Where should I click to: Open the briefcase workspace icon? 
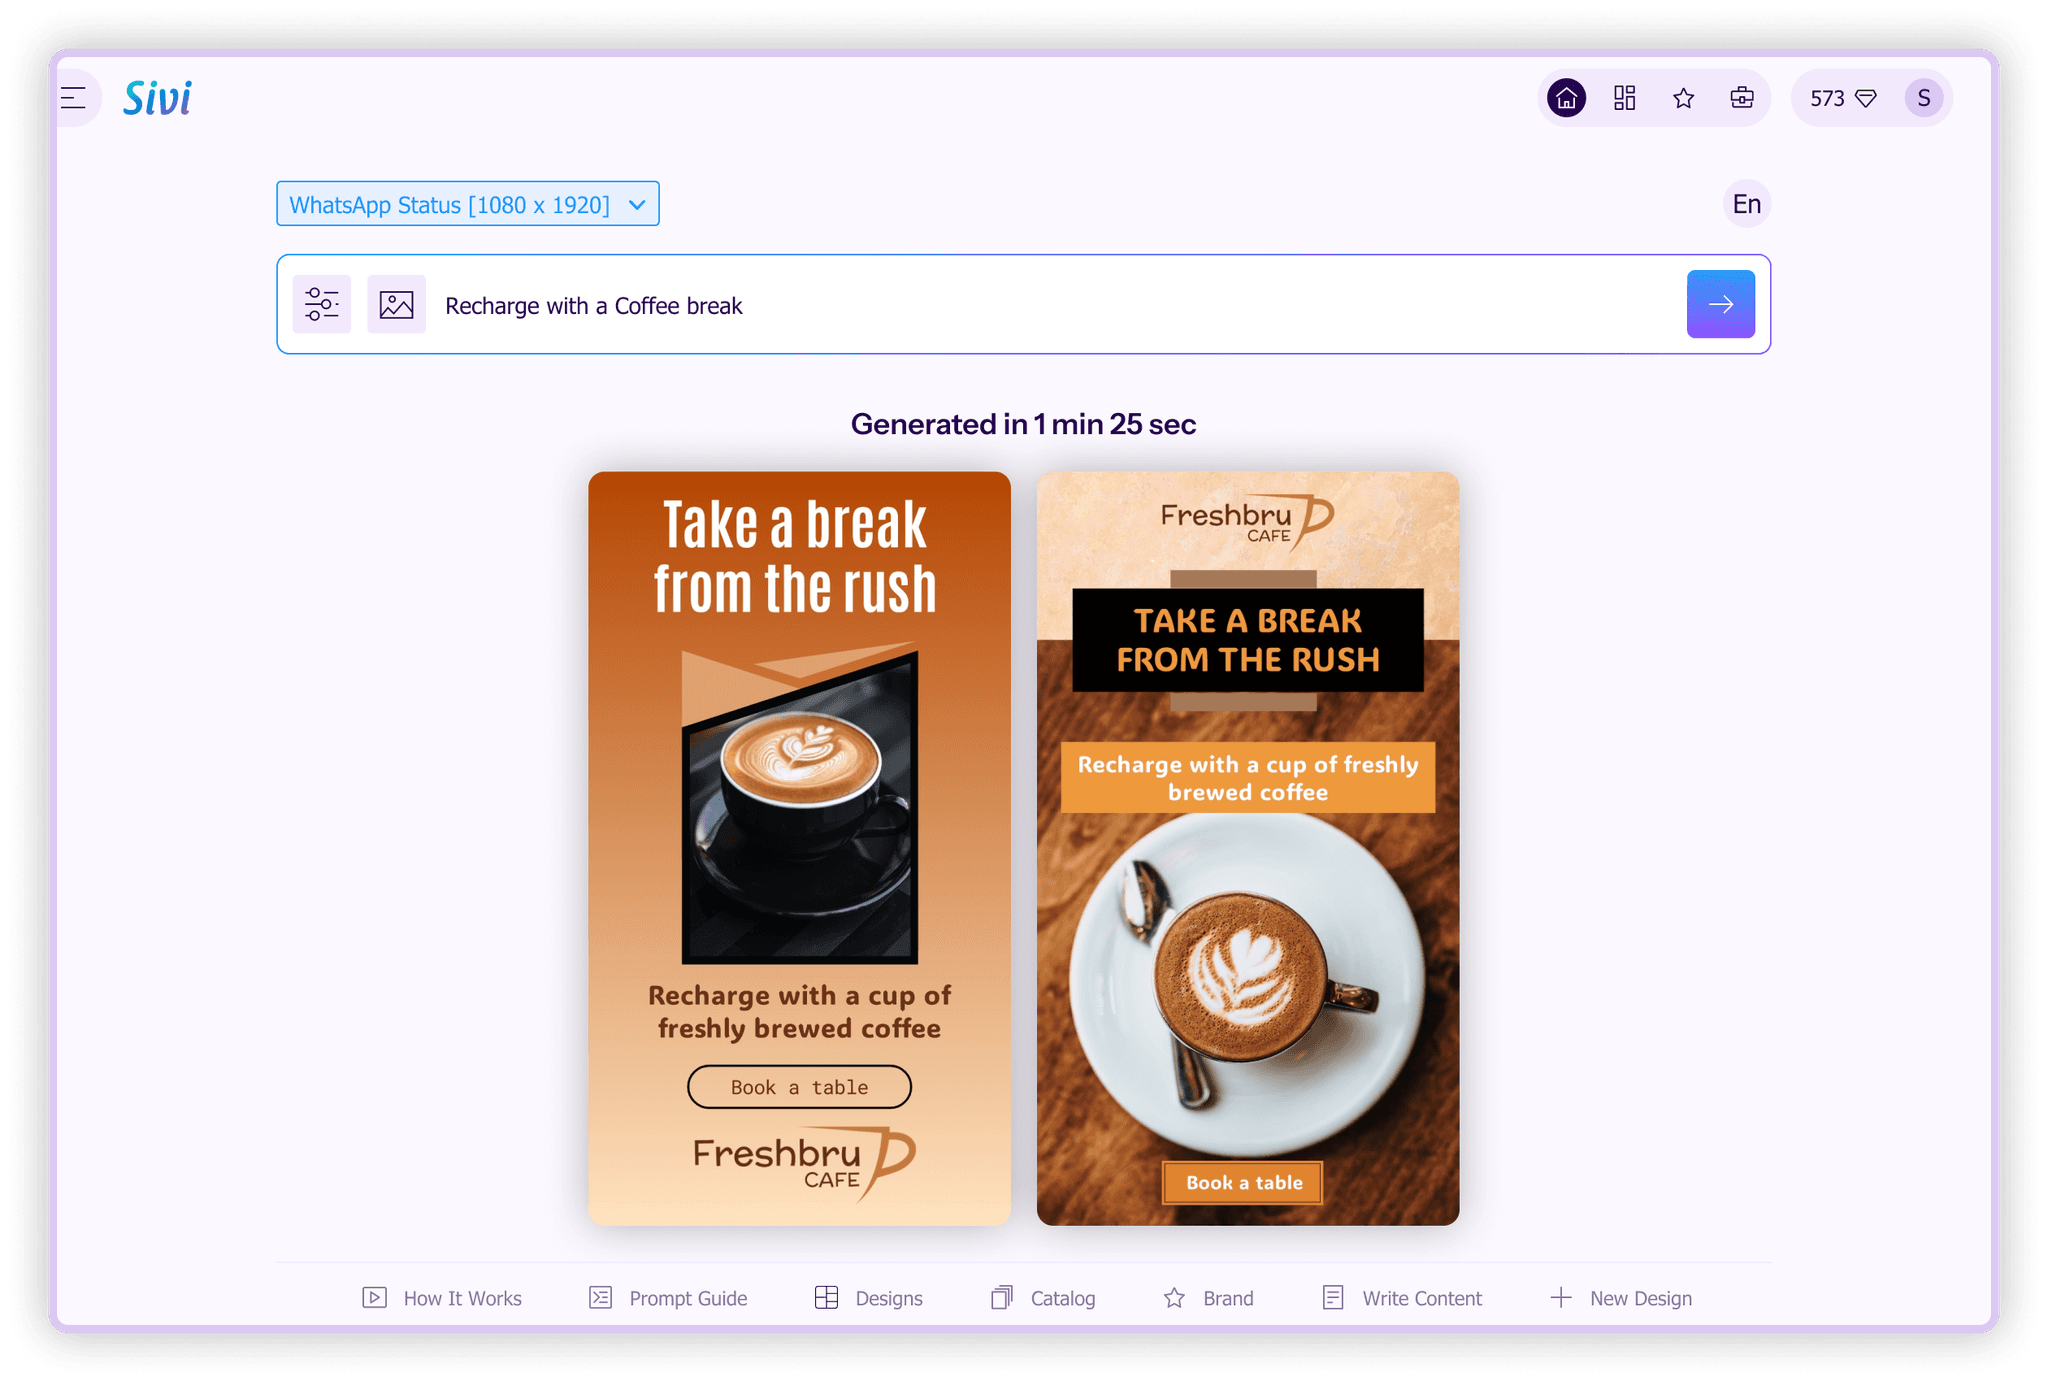coord(1741,97)
